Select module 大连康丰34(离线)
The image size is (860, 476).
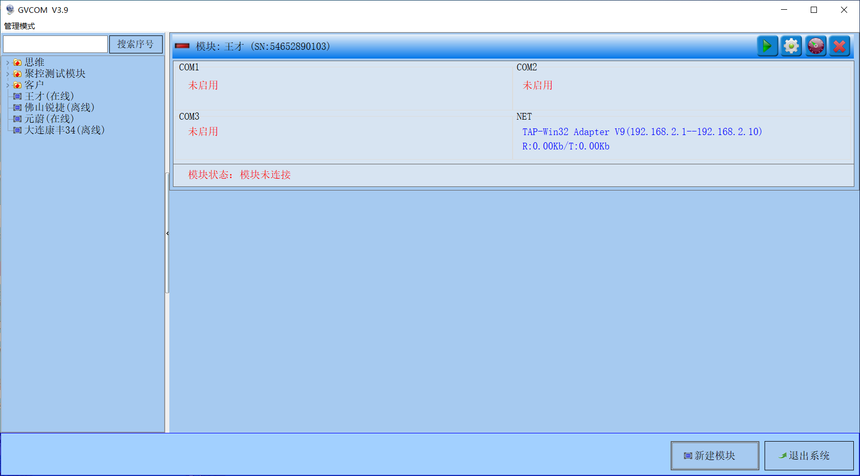click(x=65, y=131)
